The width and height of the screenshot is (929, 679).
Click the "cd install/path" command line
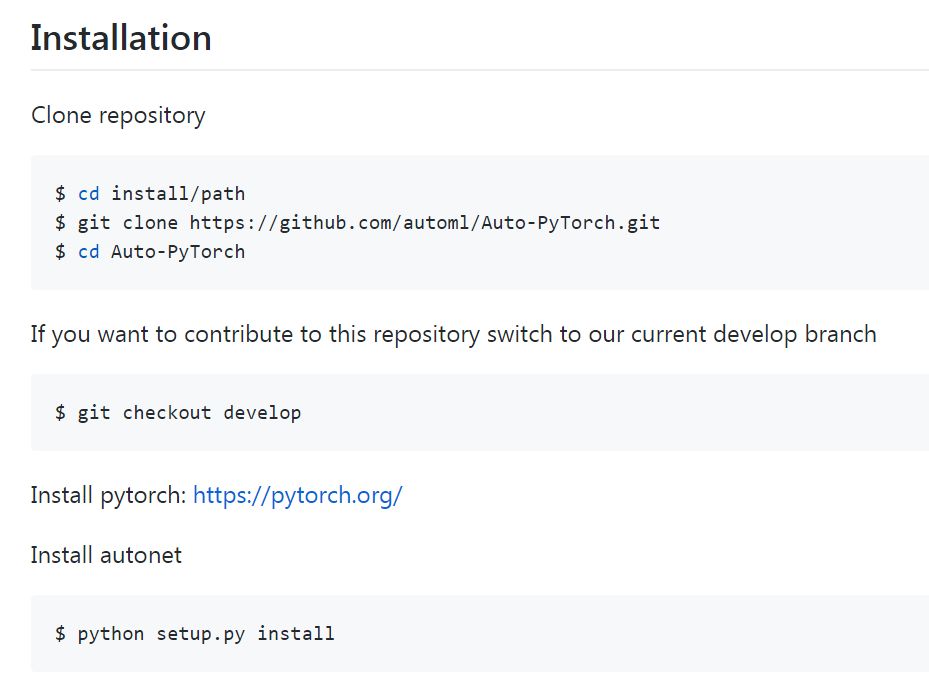[x=150, y=193]
